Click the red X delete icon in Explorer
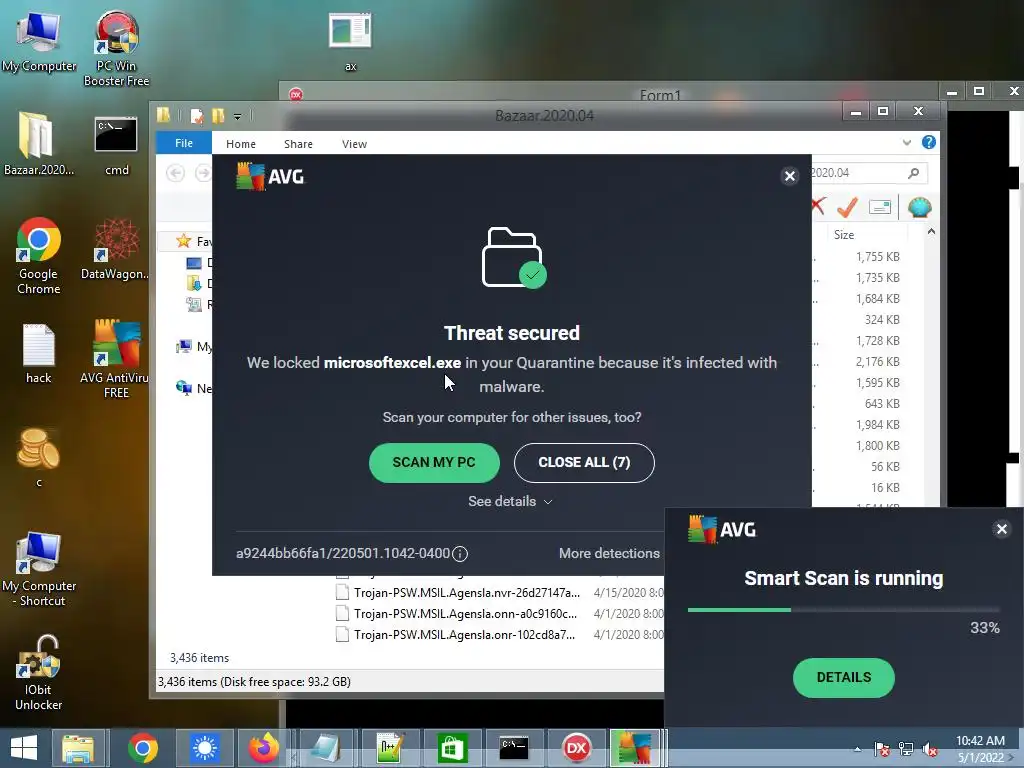The height and width of the screenshot is (768, 1024). pos(819,207)
